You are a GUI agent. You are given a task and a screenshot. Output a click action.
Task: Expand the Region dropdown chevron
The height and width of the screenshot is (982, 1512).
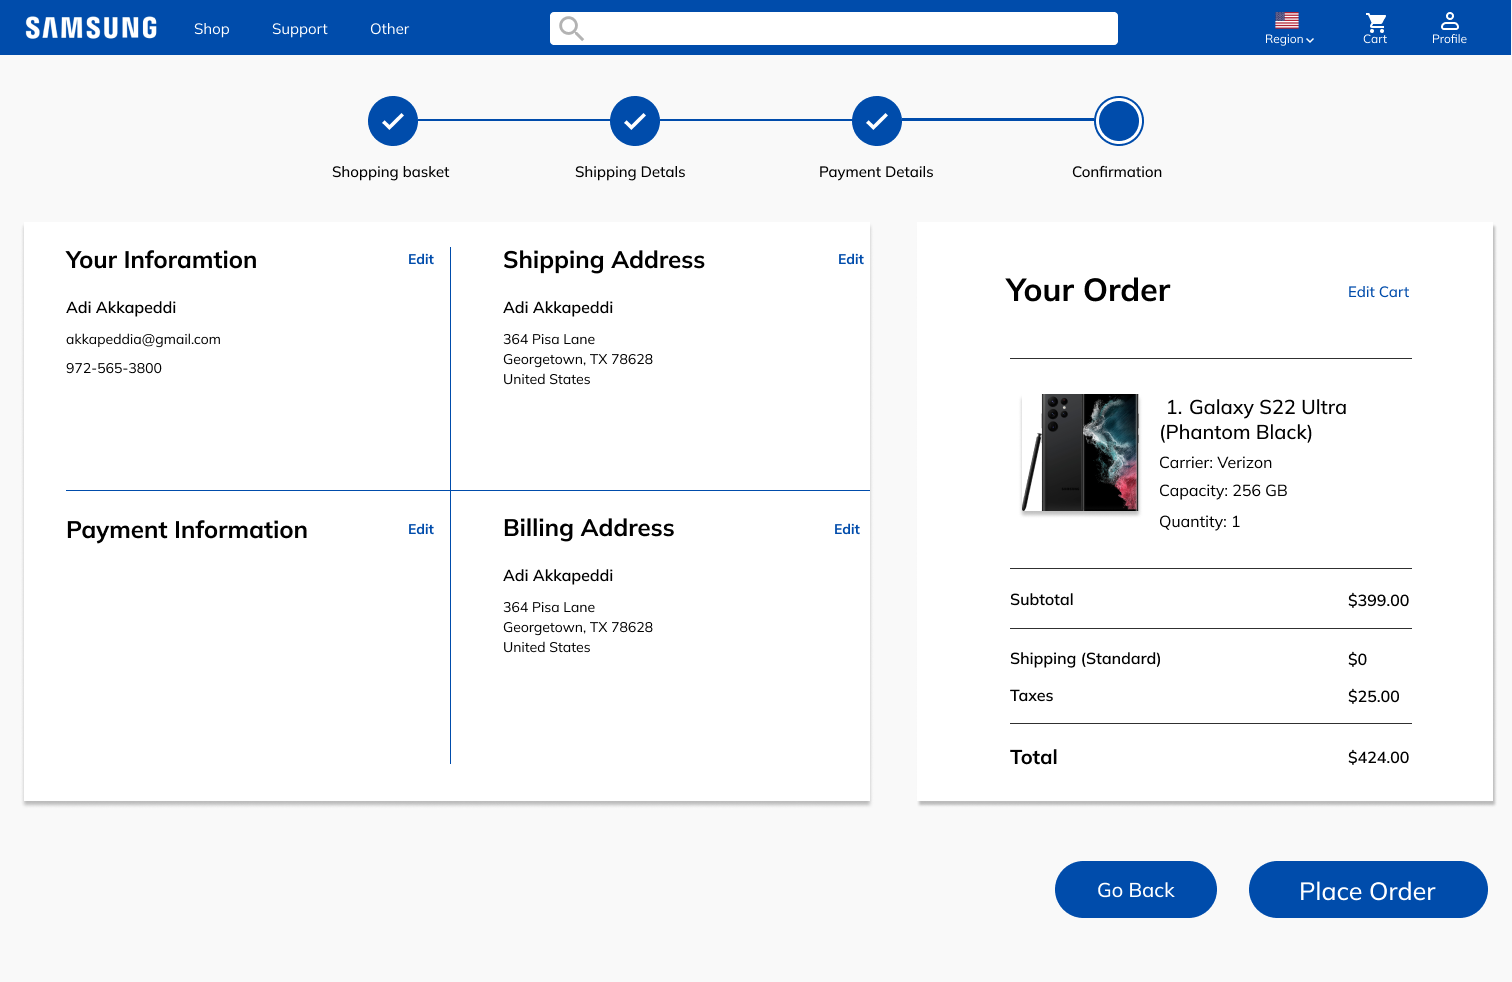pyautogui.click(x=1310, y=40)
